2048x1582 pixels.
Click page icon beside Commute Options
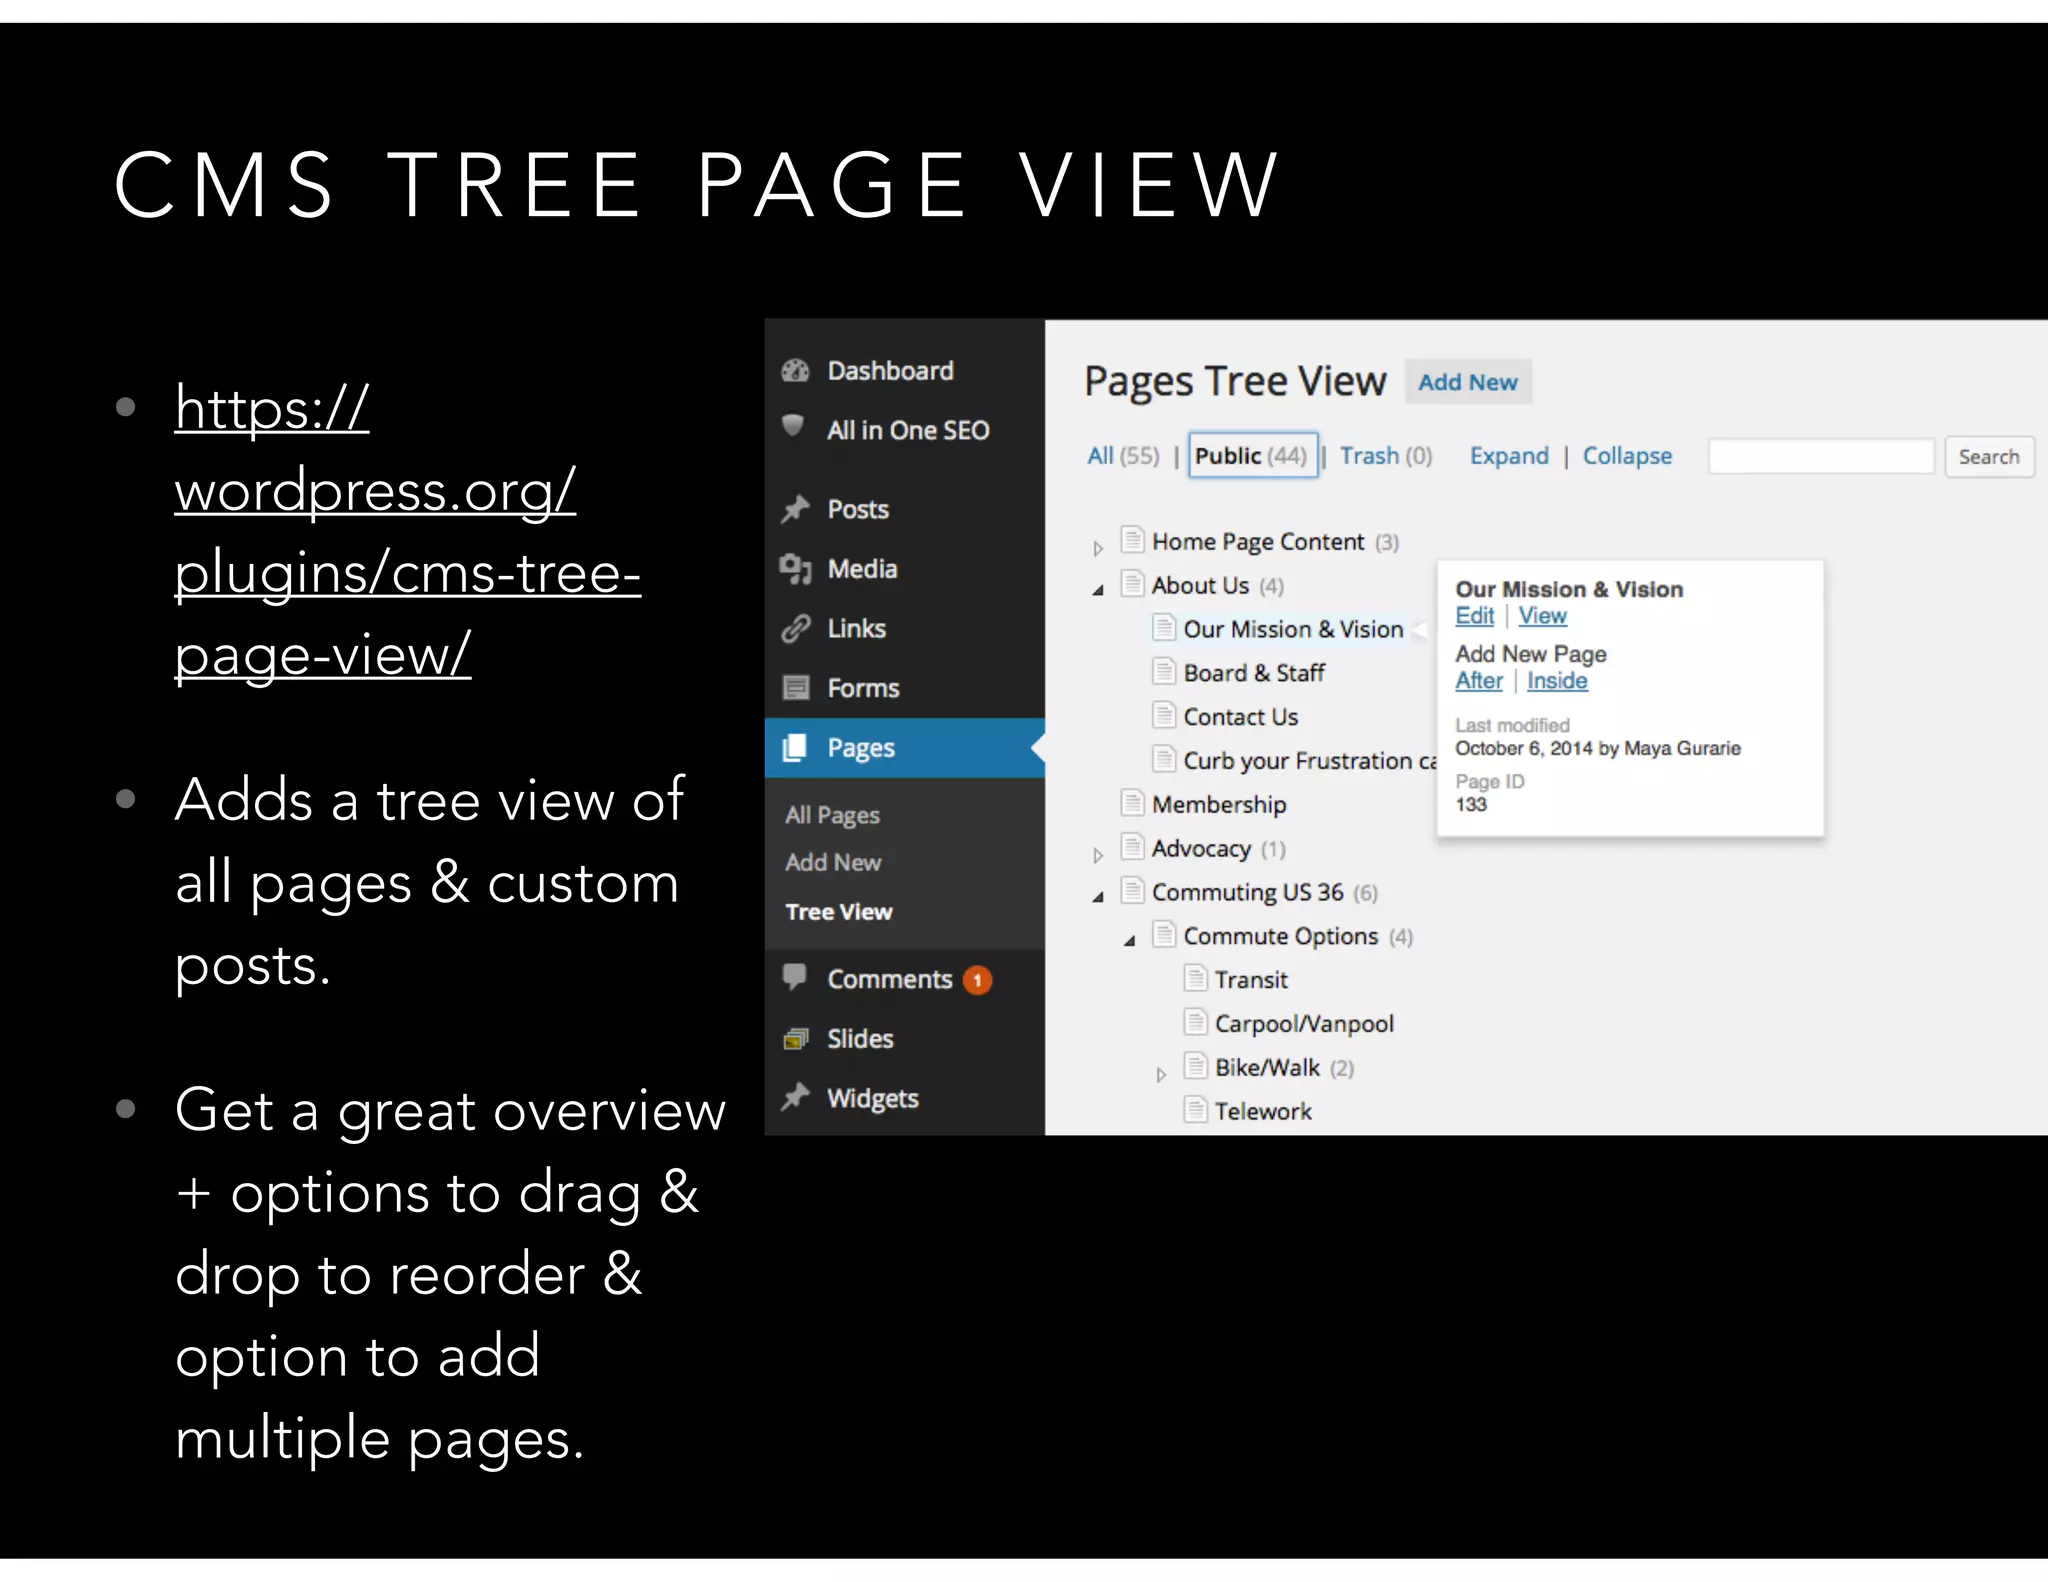tap(1163, 934)
